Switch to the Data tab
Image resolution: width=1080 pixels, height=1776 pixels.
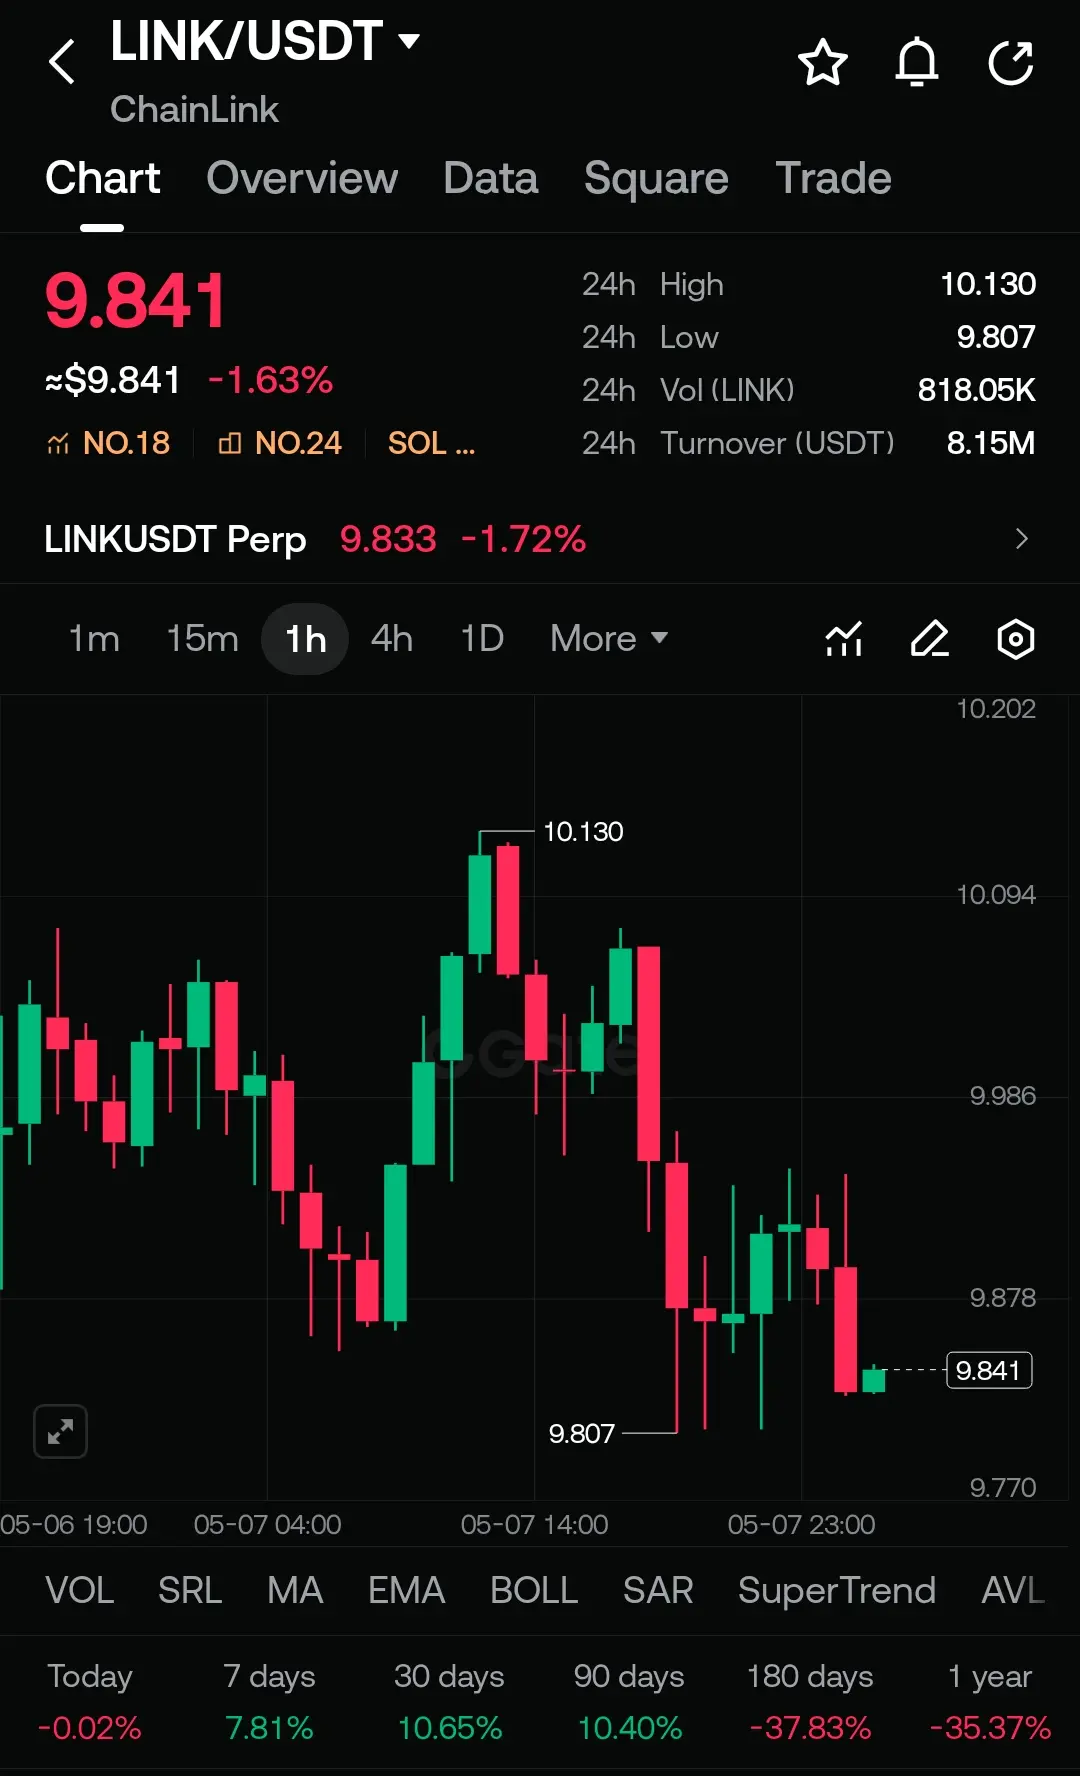(491, 178)
